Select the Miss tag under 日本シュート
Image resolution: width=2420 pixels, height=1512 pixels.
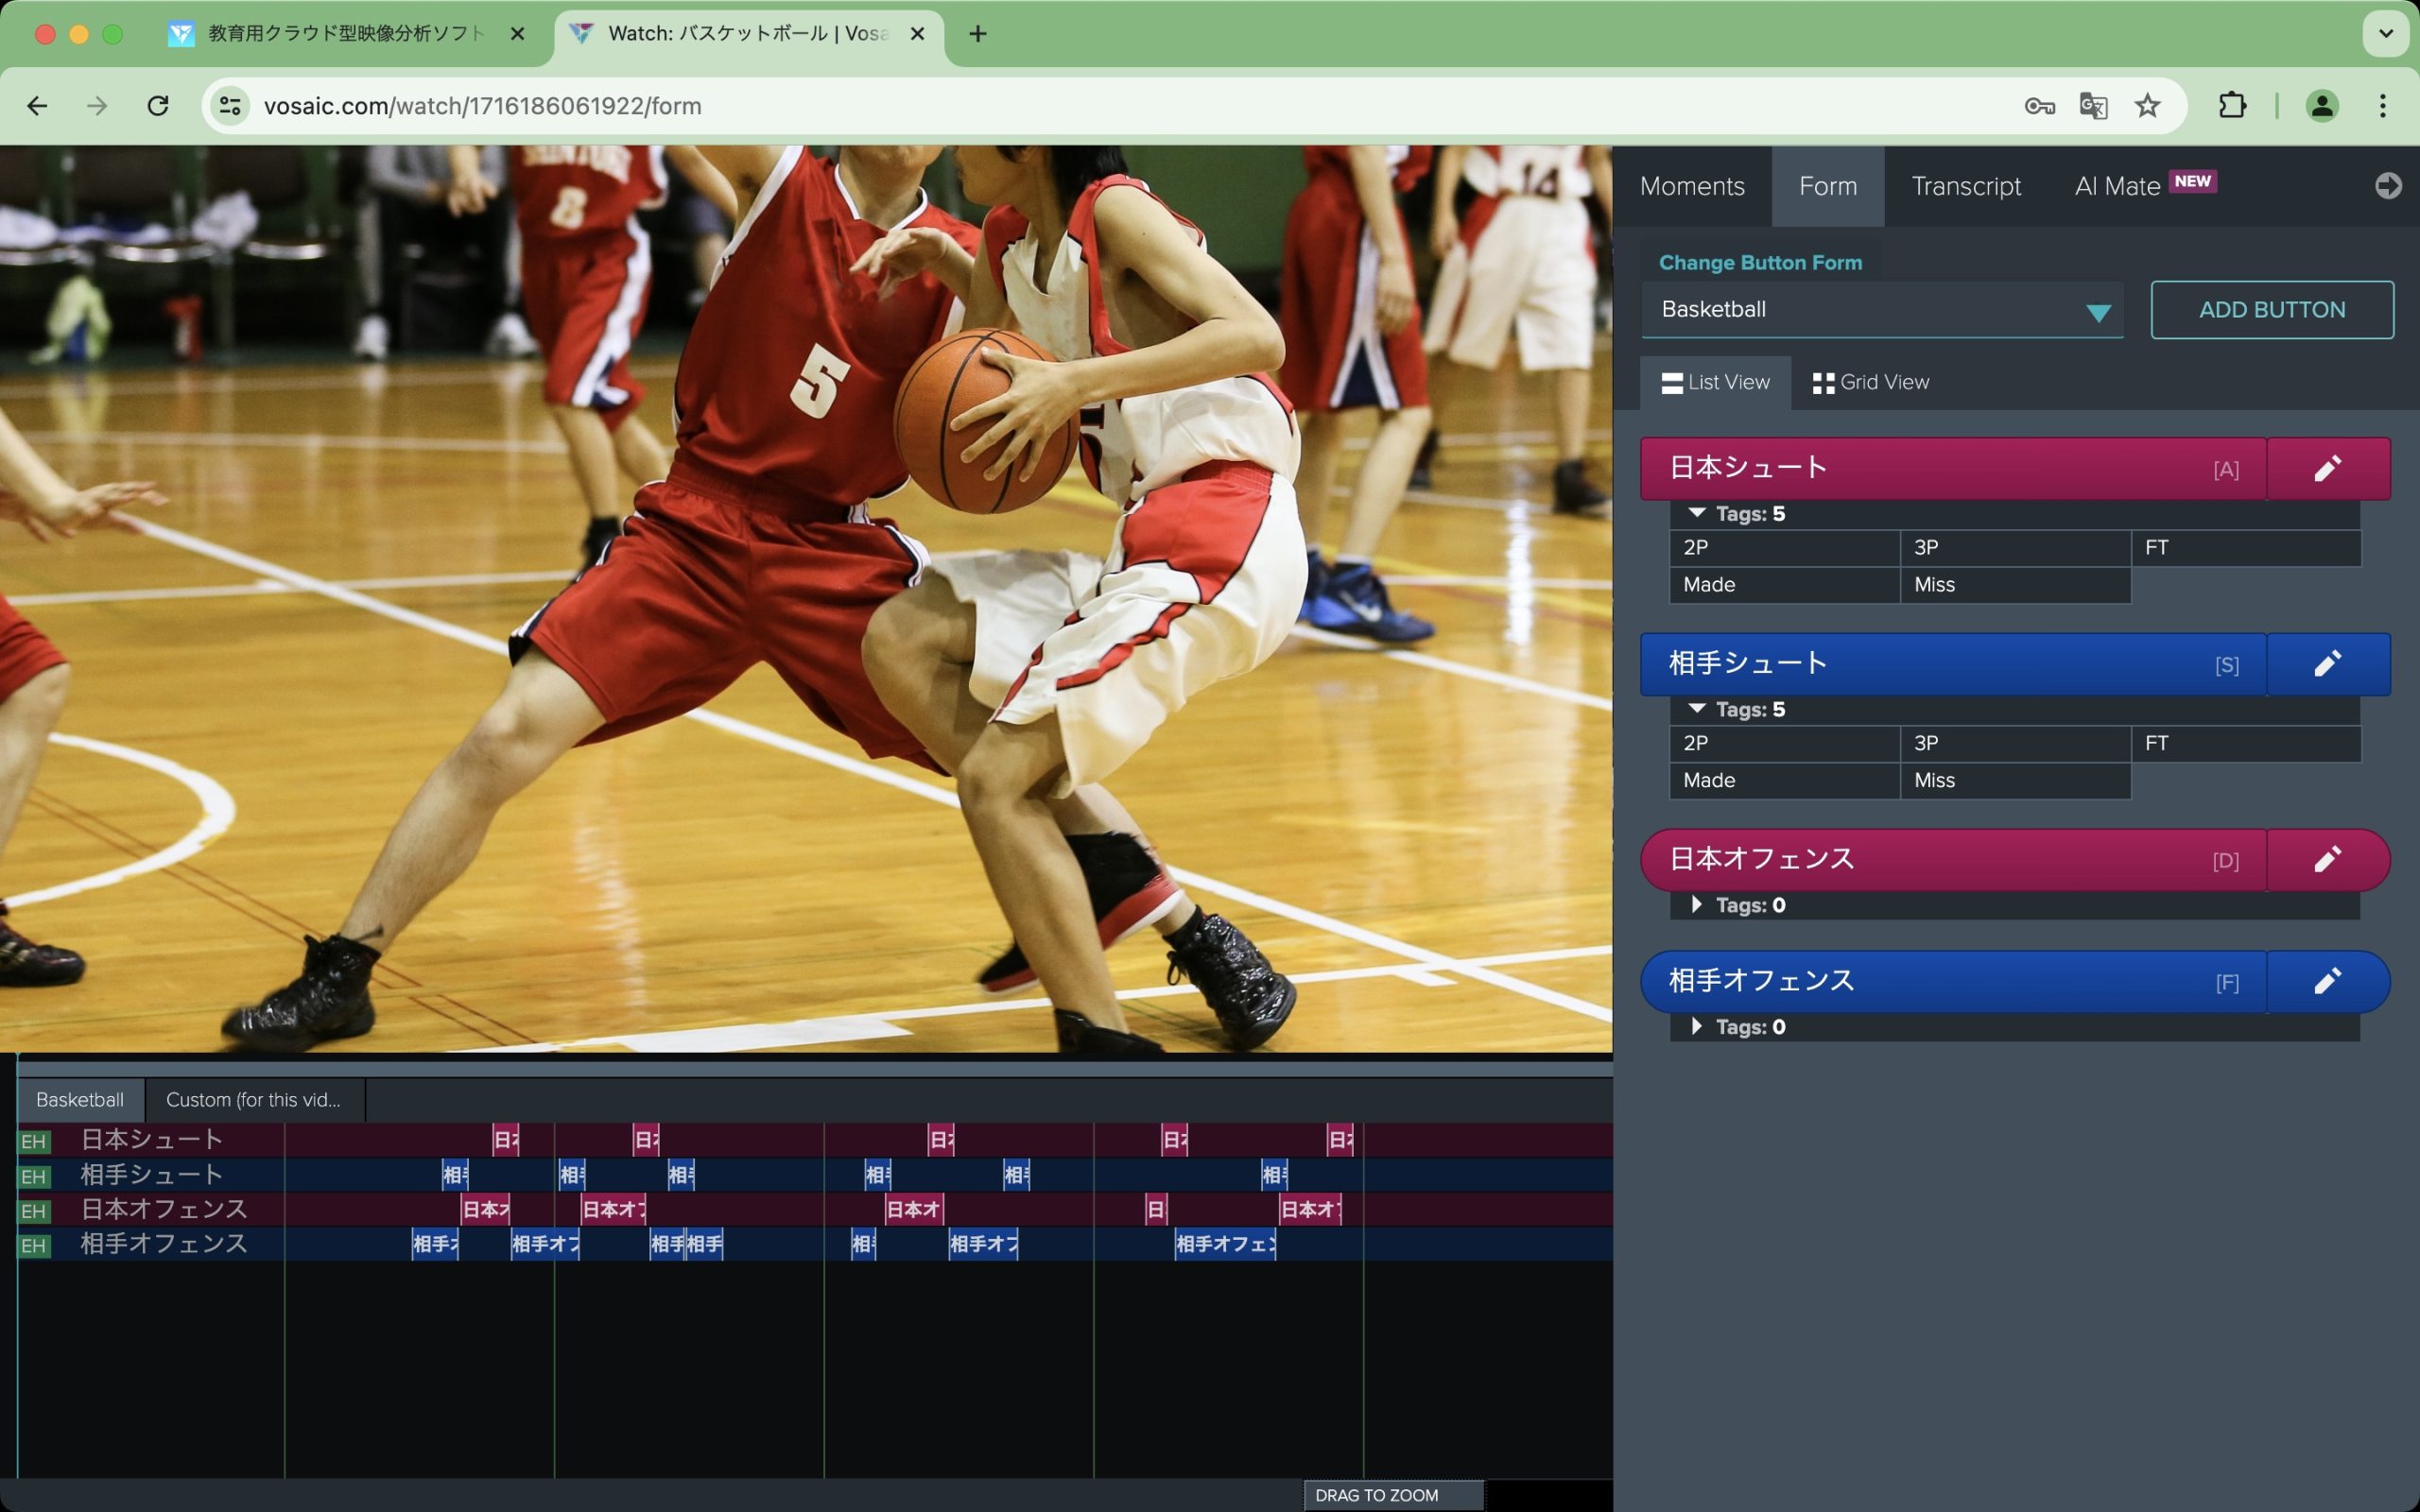(x=2014, y=585)
